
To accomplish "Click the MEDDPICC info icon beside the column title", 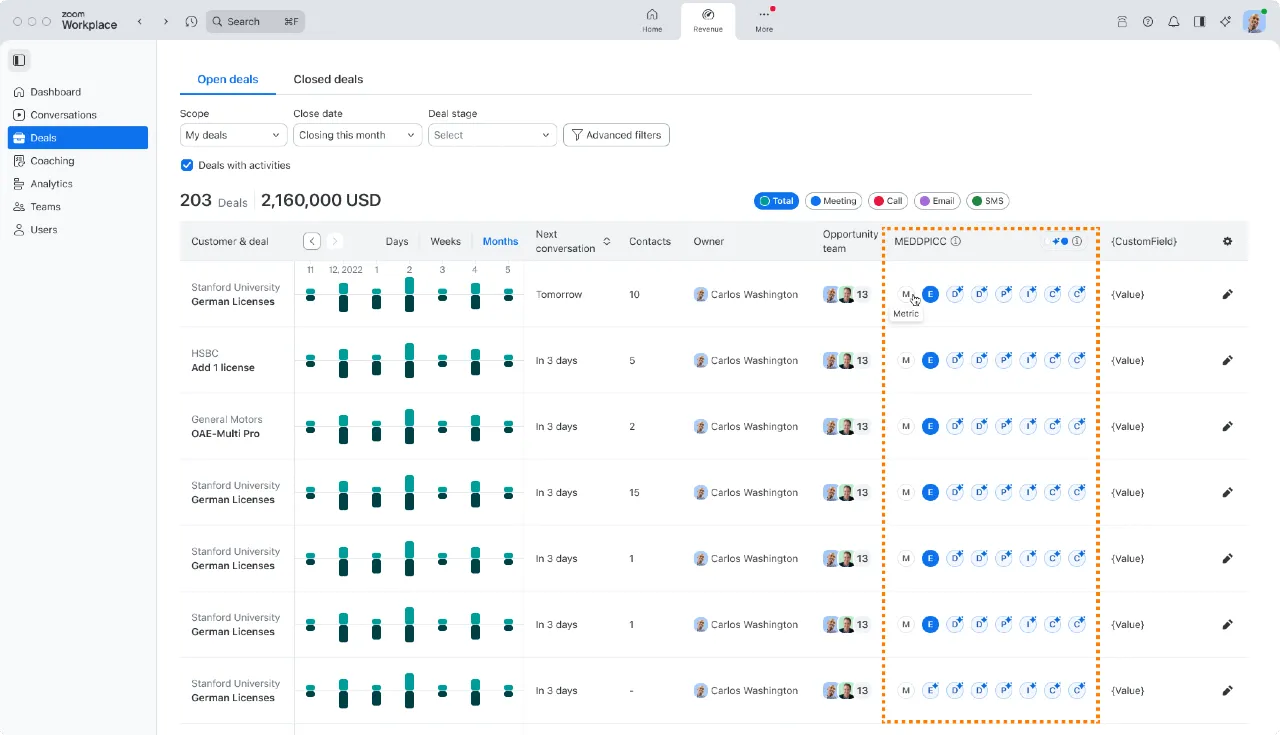I will click(x=956, y=241).
